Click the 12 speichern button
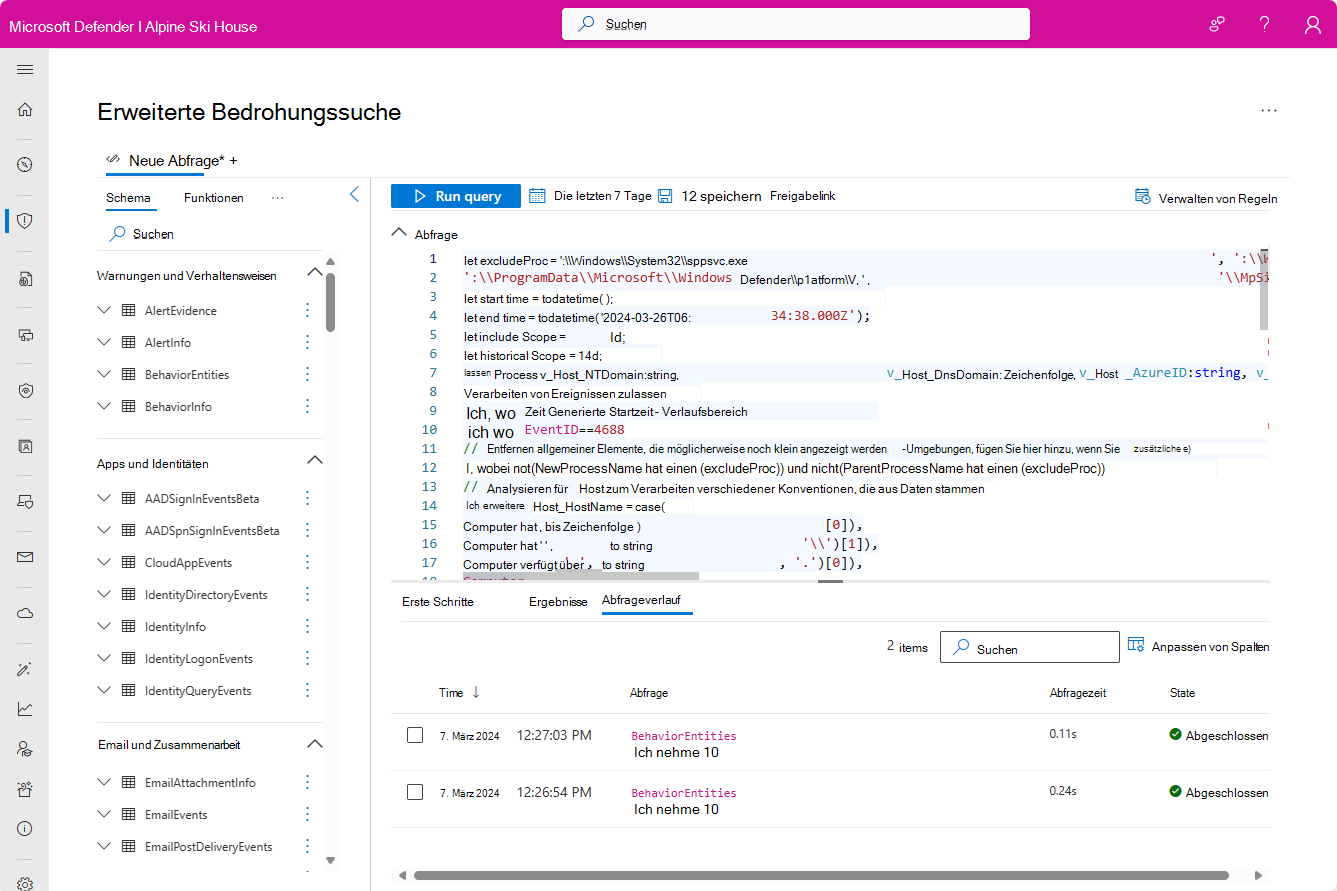This screenshot has width=1337, height=891. coord(721,196)
